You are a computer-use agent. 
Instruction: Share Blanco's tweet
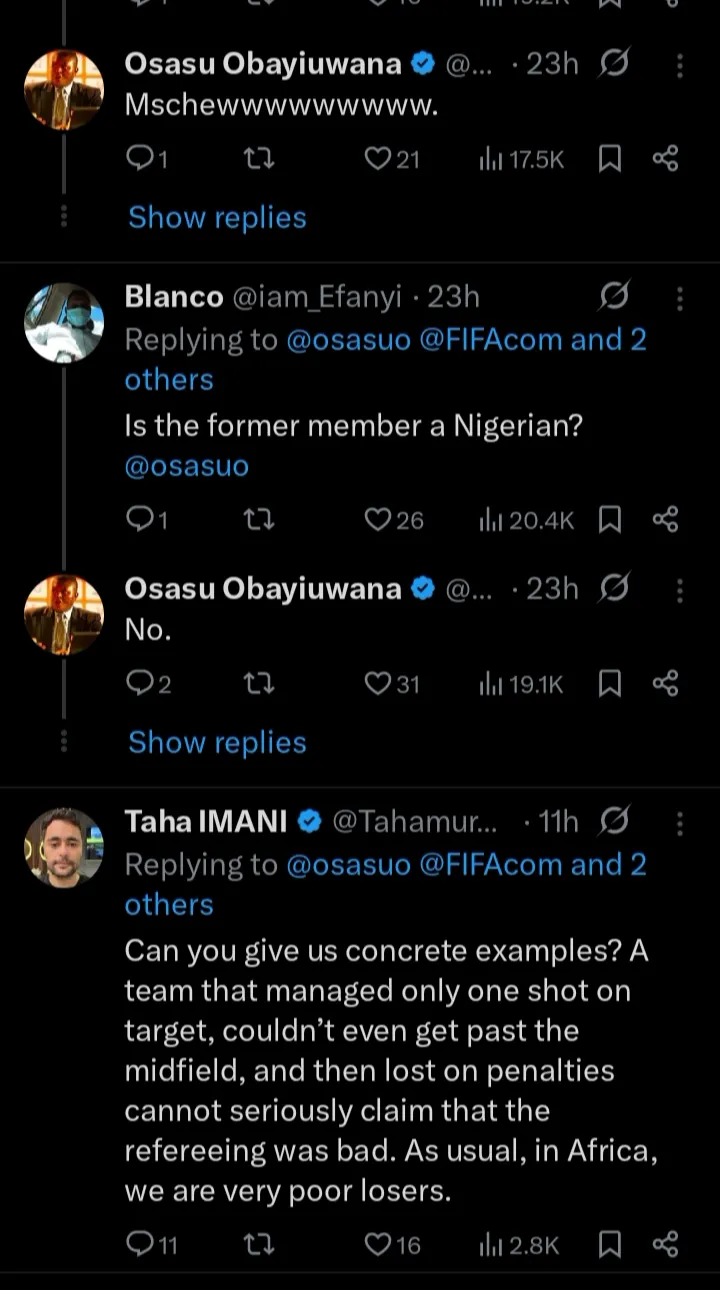point(665,519)
